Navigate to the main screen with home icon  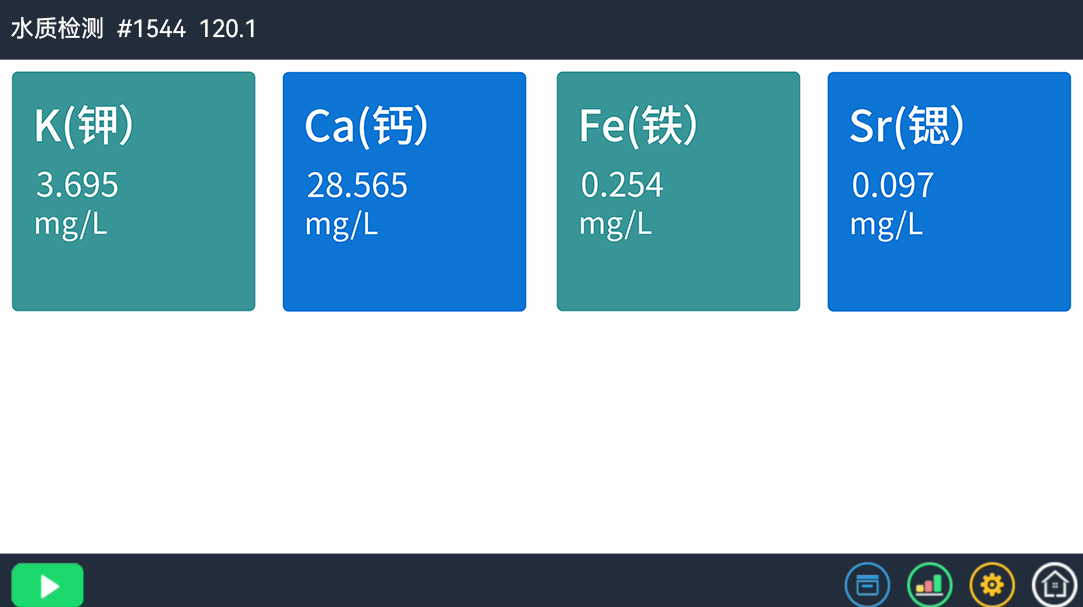(1053, 584)
